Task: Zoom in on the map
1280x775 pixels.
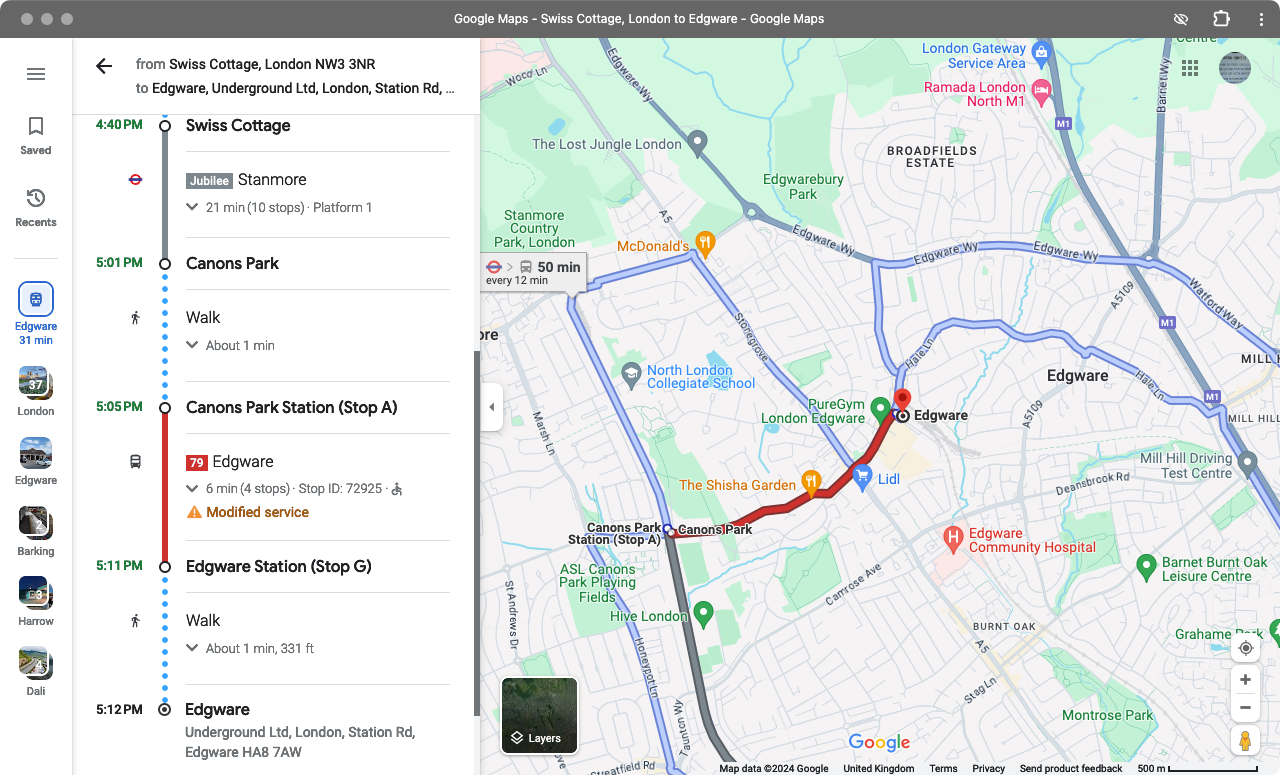Action: click(x=1245, y=680)
